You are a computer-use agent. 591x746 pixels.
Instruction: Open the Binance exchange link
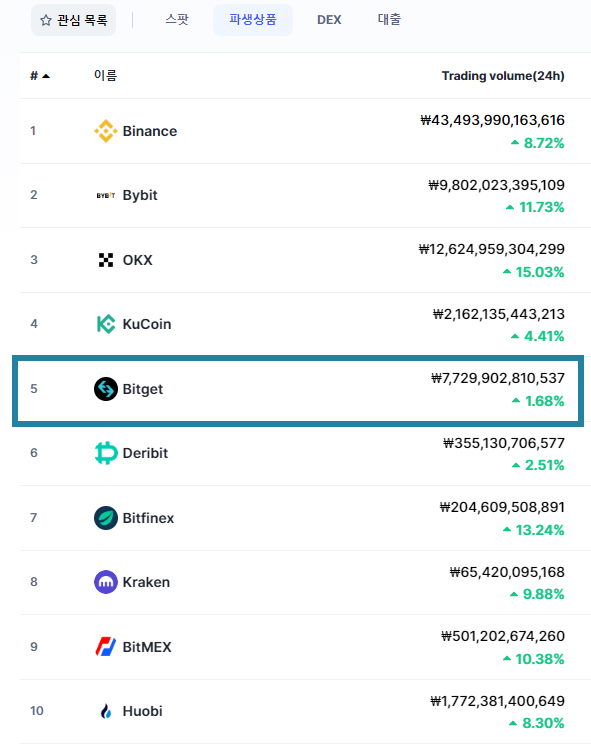click(150, 131)
